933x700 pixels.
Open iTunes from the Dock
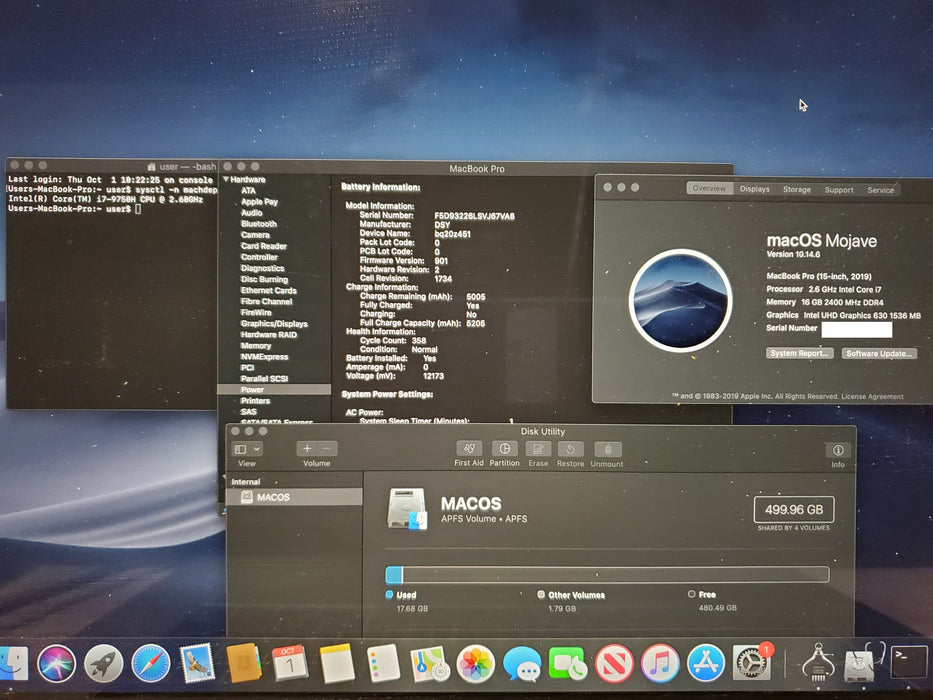tap(660, 663)
